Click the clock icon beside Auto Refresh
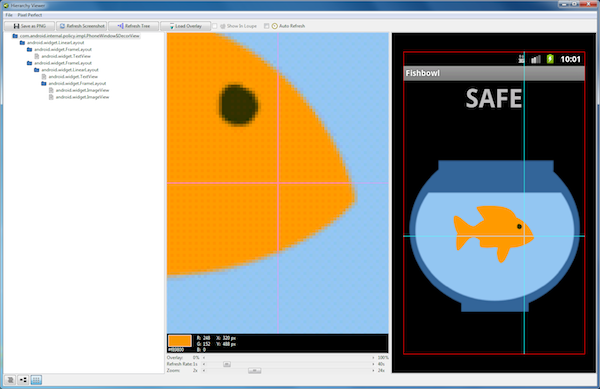The image size is (600, 389). pyautogui.click(x=274, y=26)
